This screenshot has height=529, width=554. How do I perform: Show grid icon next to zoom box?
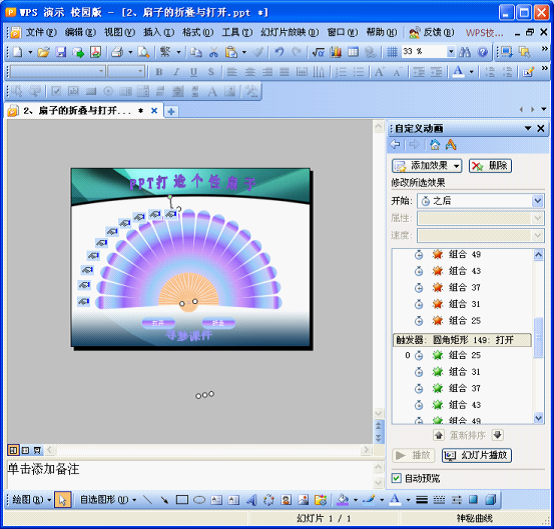392,52
